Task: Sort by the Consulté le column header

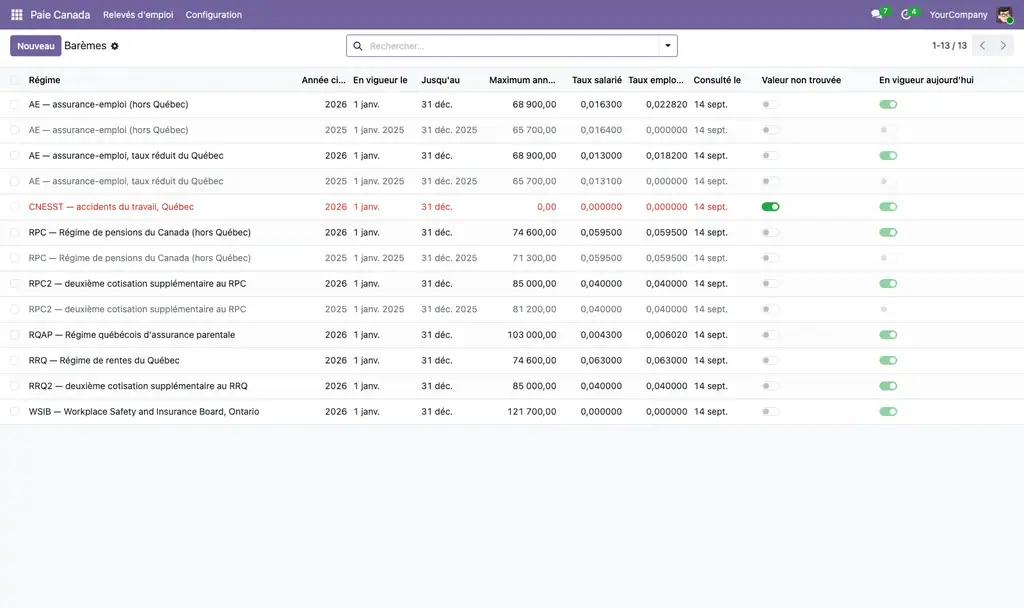Action: click(x=717, y=80)
